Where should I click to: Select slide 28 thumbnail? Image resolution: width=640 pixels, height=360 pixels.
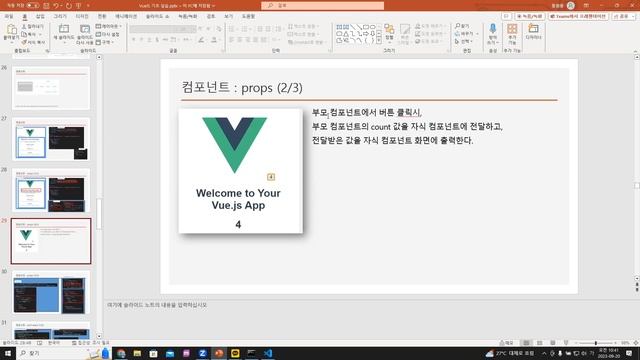pyautogui.click(x=51, y=190)
